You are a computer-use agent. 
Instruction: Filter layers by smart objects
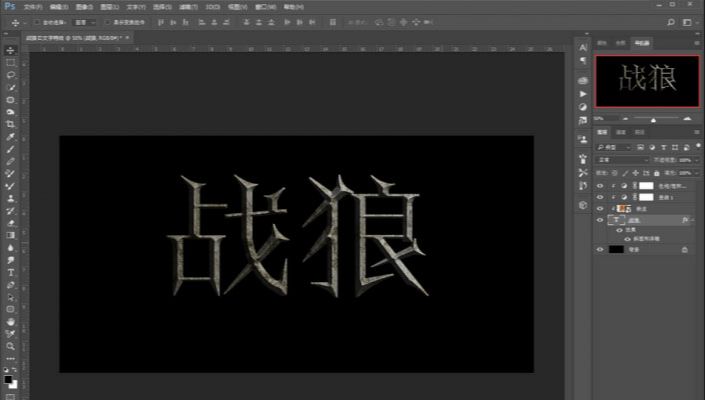(x=687, y=147)
